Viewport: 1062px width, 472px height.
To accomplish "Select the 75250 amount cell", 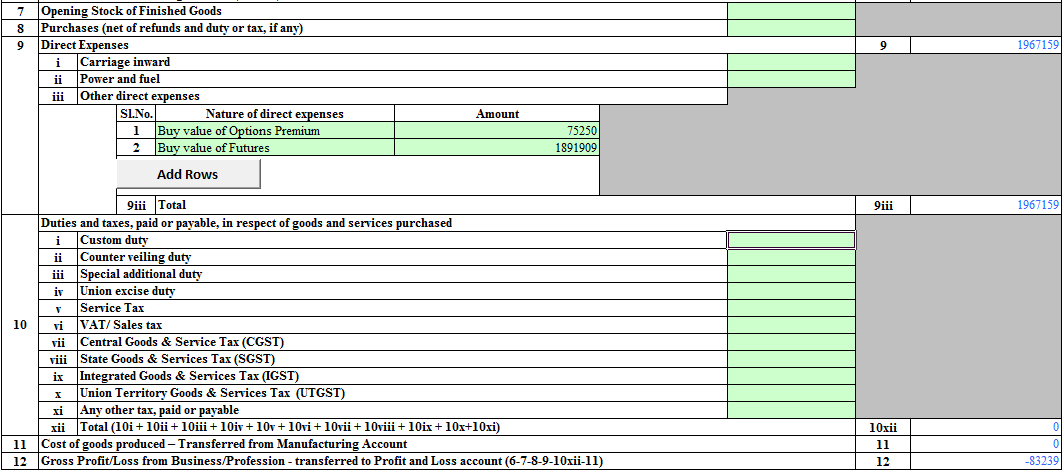I will [x=496, y=131].
